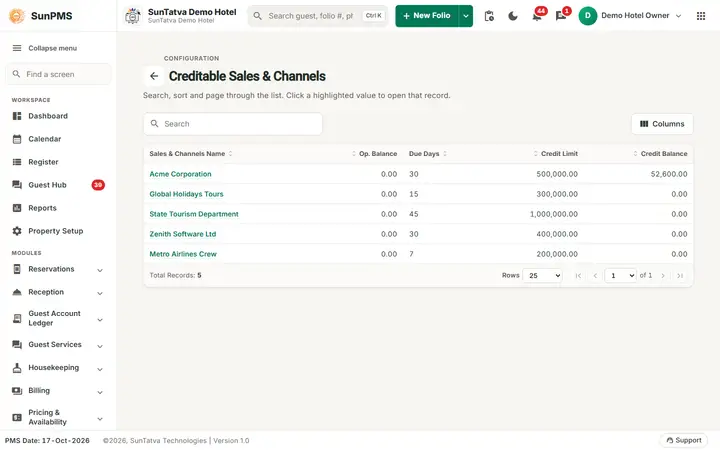Focus the global guest search box
This screenshot has width=720, height=450.
[x=318, y=16]
